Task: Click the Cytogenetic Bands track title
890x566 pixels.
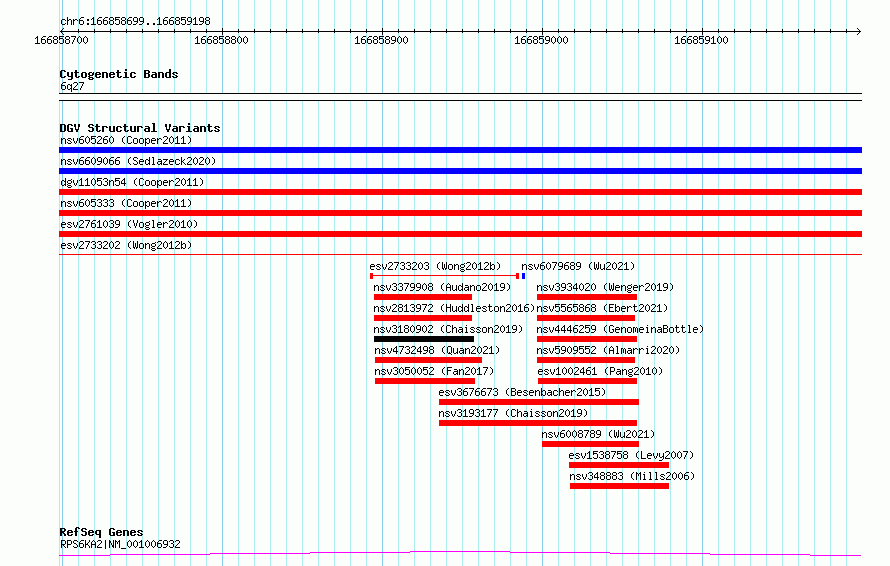Action: click(119, 74)
